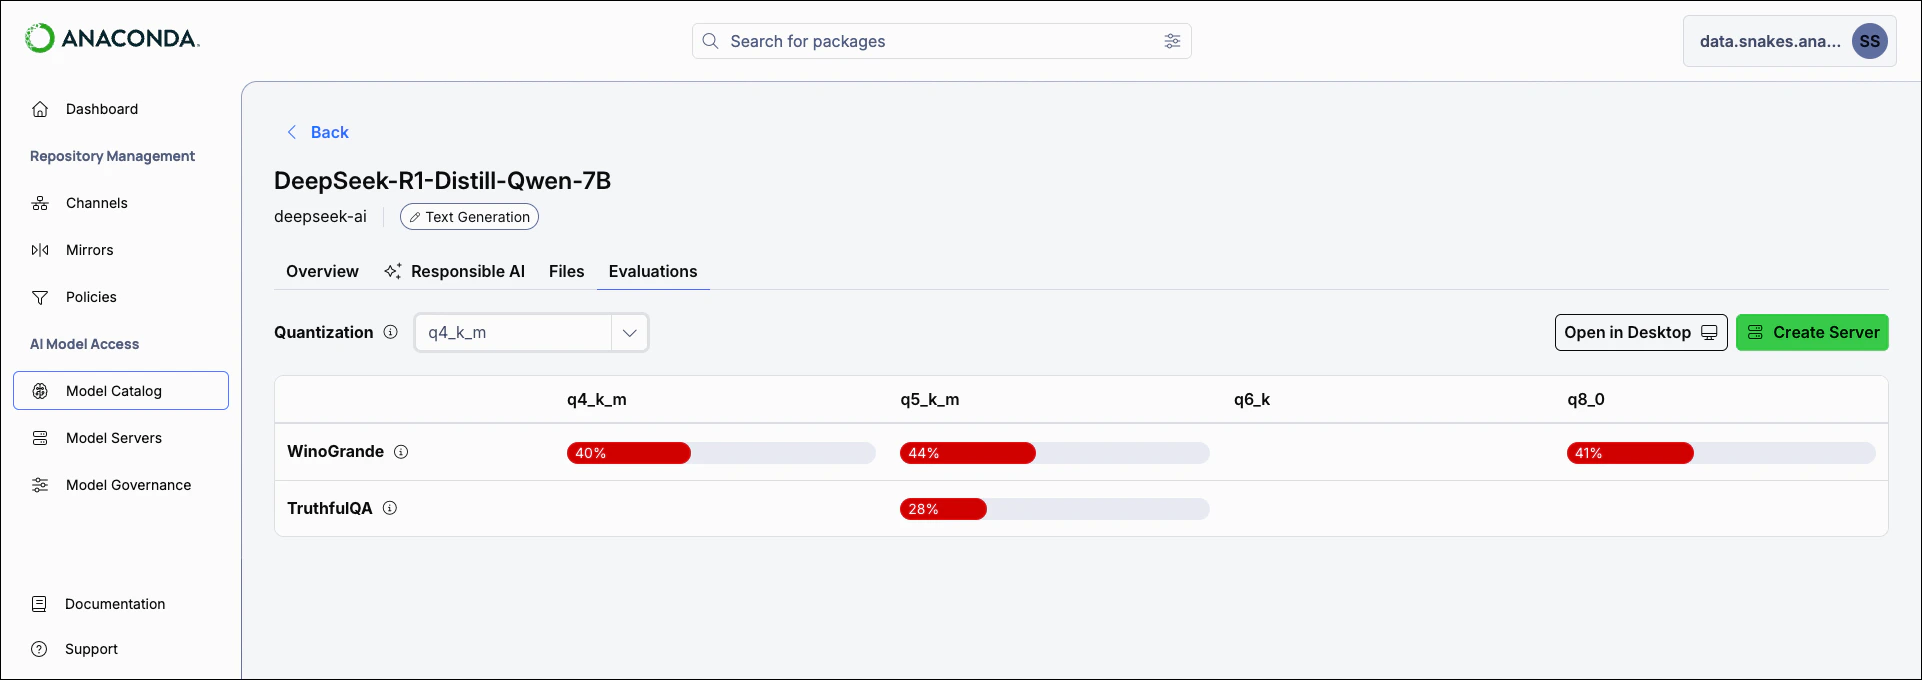Click the Responsible AI sparkle icon
Image resolution: width=1922 pixels, height=680 pixels.
[x=393, y=271]
